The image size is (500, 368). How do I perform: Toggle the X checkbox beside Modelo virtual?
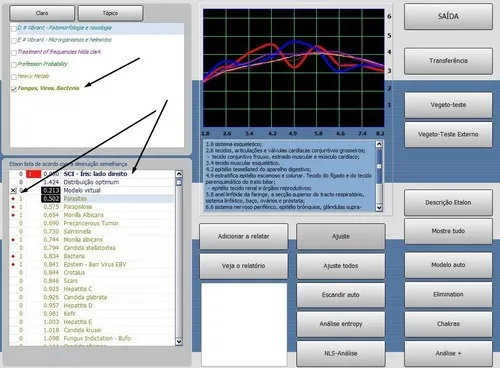13,191
